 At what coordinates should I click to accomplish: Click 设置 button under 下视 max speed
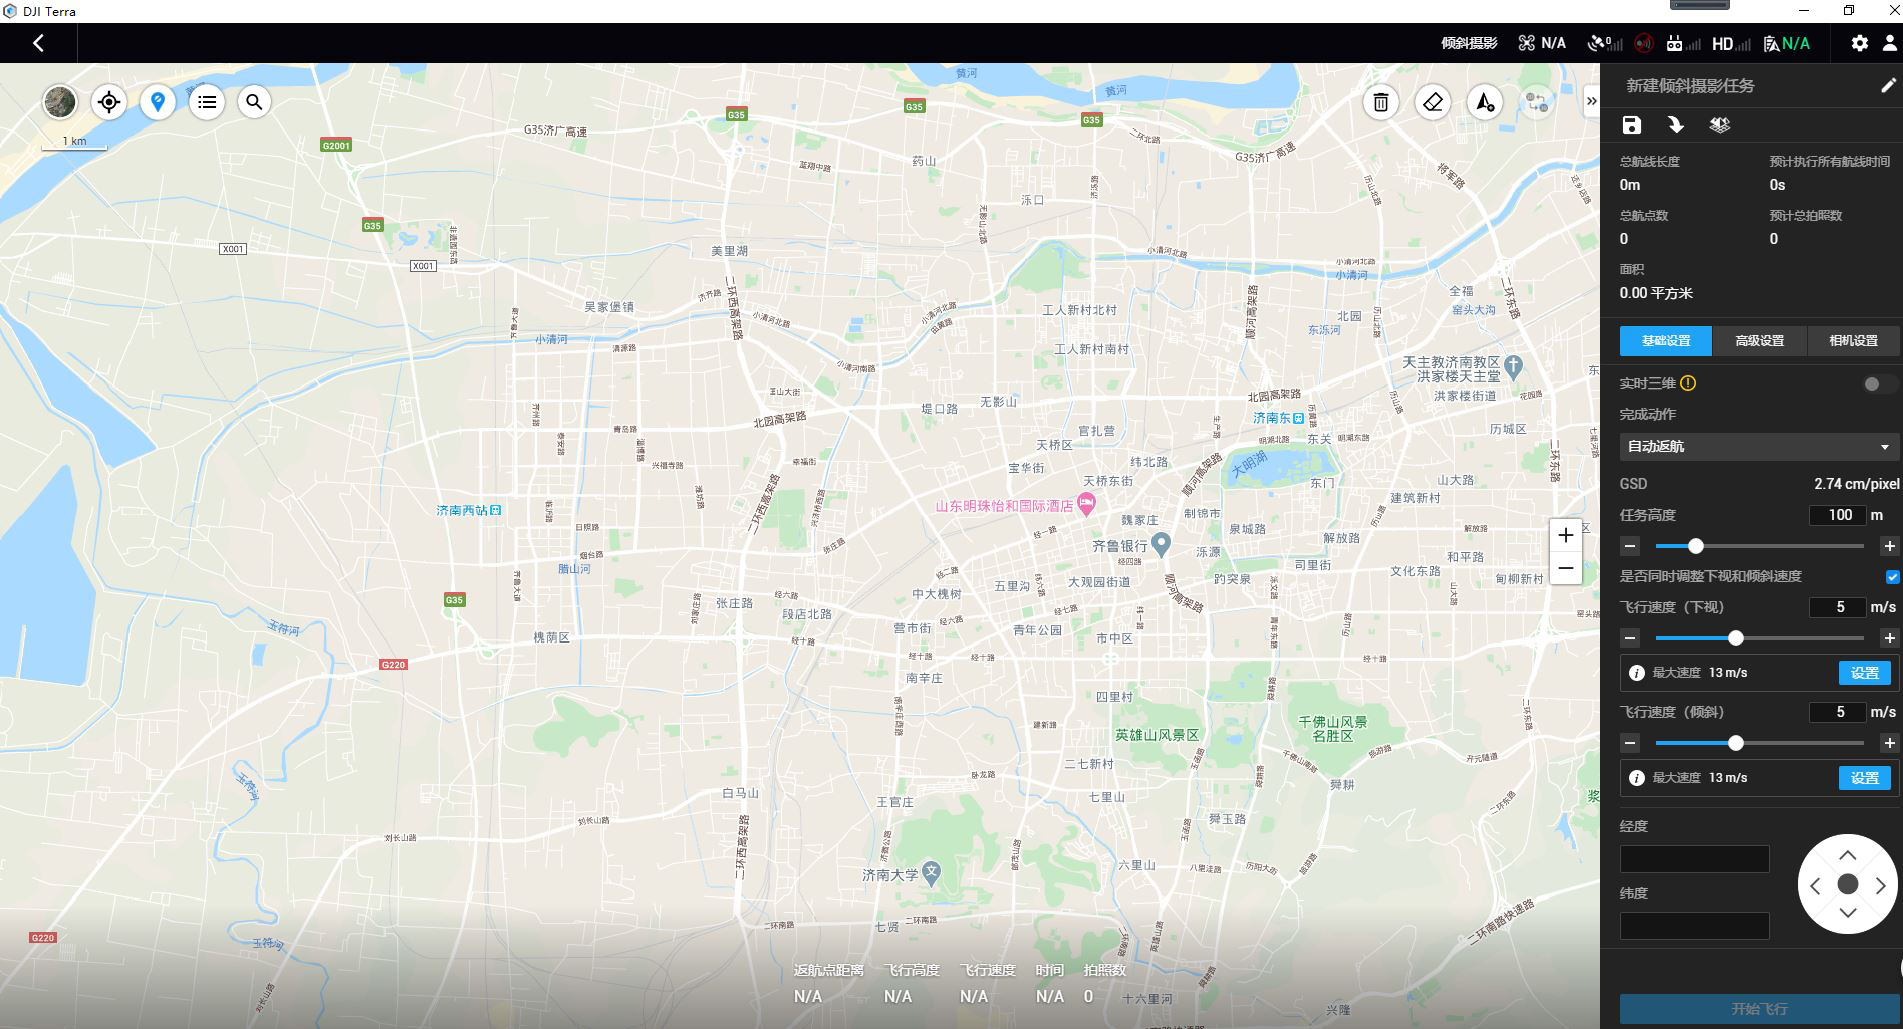(x=1865, y=673)
